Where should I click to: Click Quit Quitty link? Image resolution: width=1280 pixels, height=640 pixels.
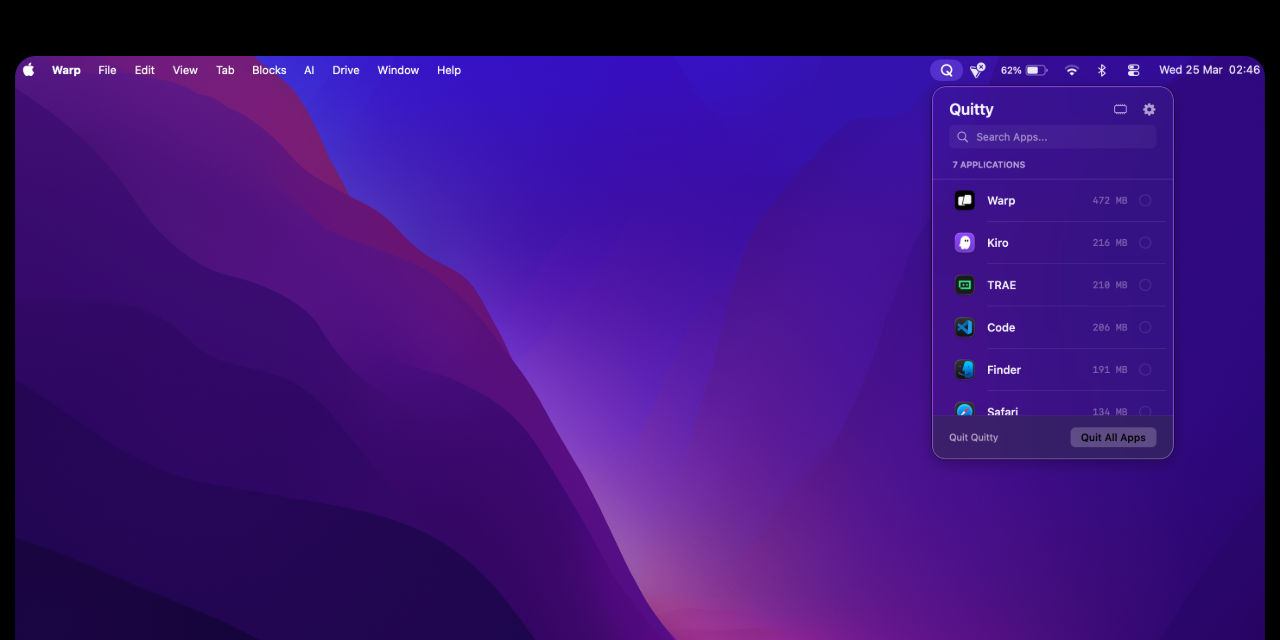tap(973, 437)
